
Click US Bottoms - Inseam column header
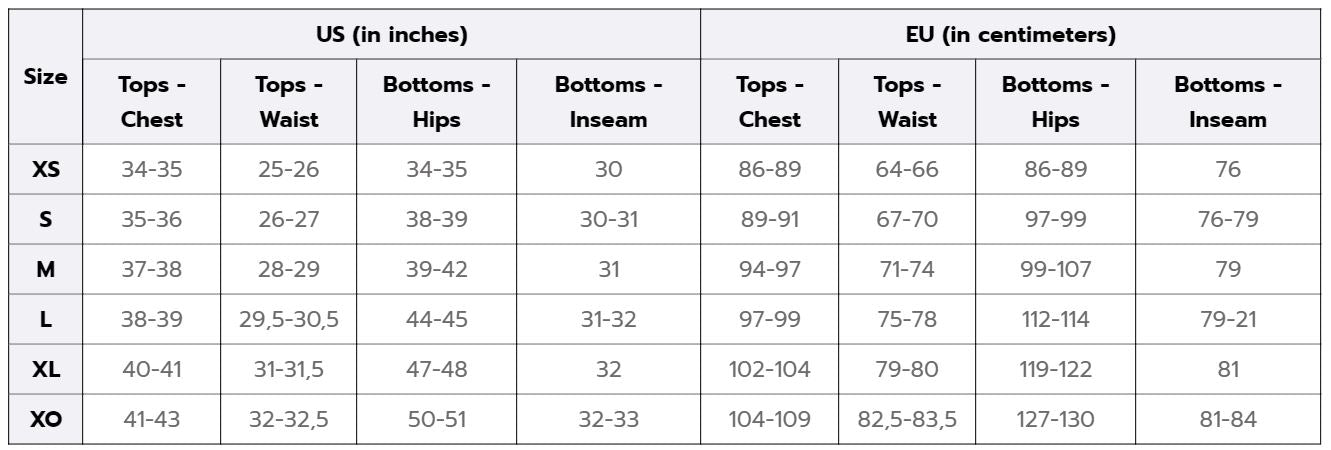(609, 103)
